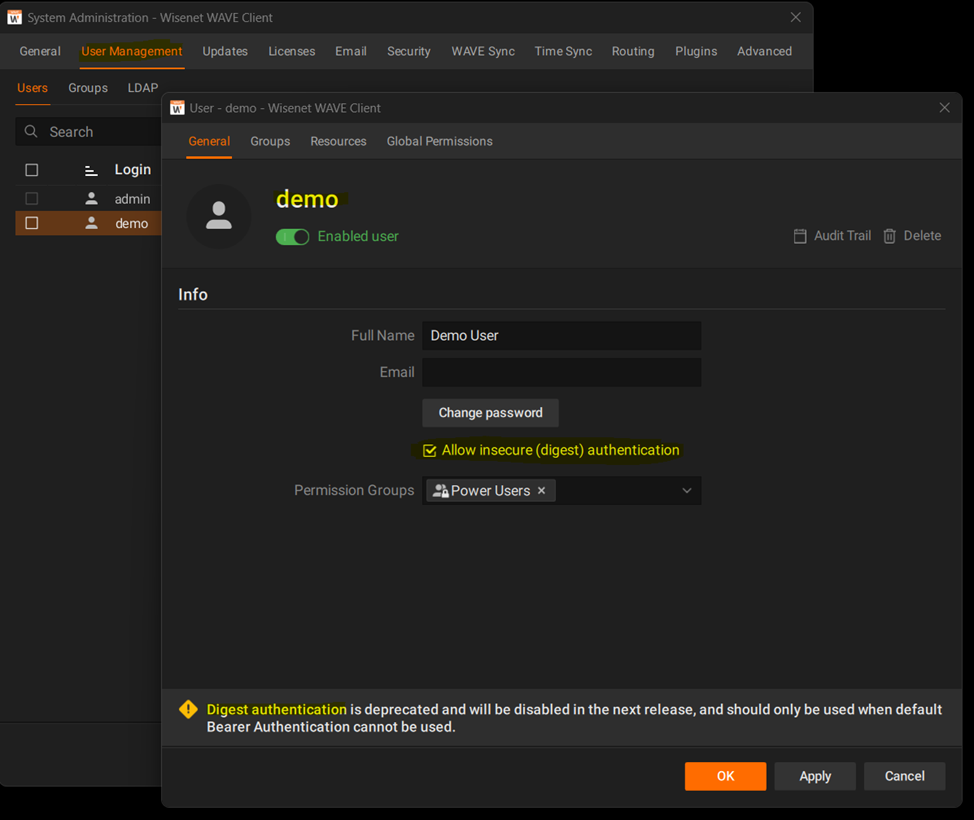The width and height of the screenshot is (974, 820).
Task: Close the User demo dialog
Action: tap(944, 107)
